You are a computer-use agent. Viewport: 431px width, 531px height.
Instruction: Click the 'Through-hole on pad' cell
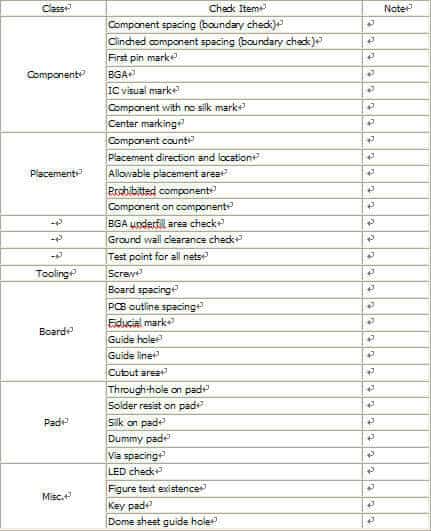click(x=234, y=389)
